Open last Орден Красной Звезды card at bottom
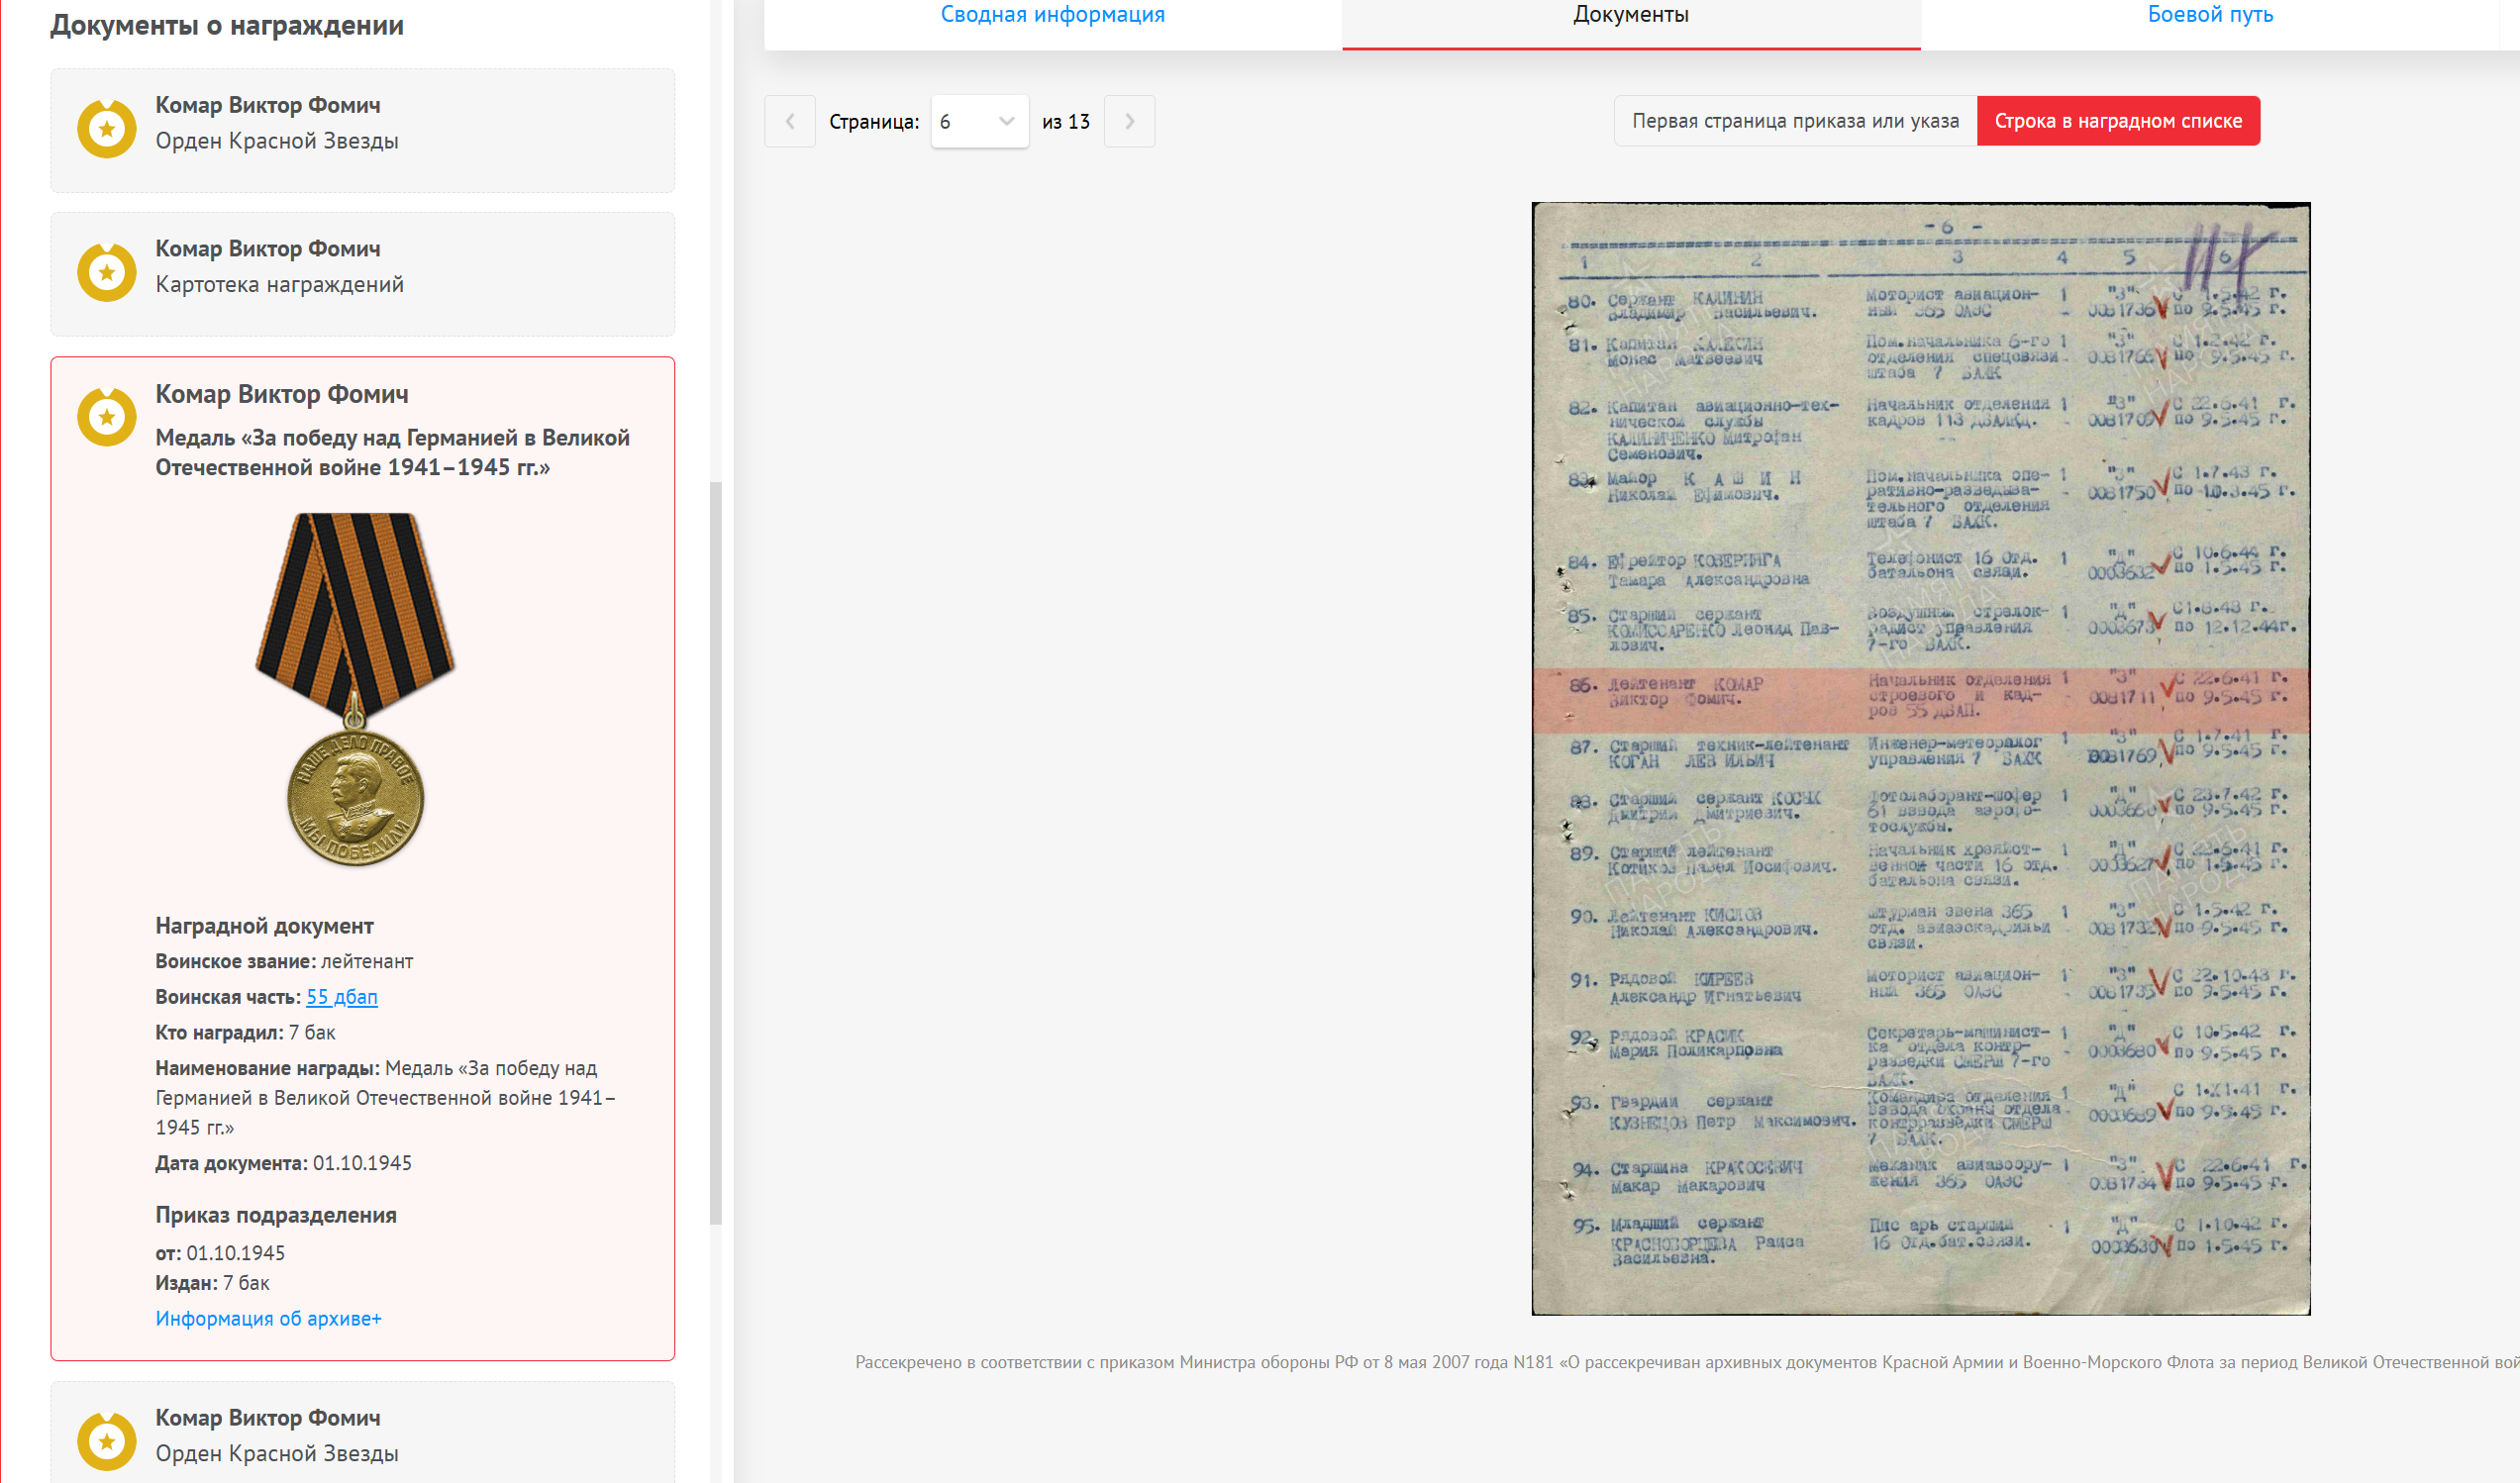 362,1435
